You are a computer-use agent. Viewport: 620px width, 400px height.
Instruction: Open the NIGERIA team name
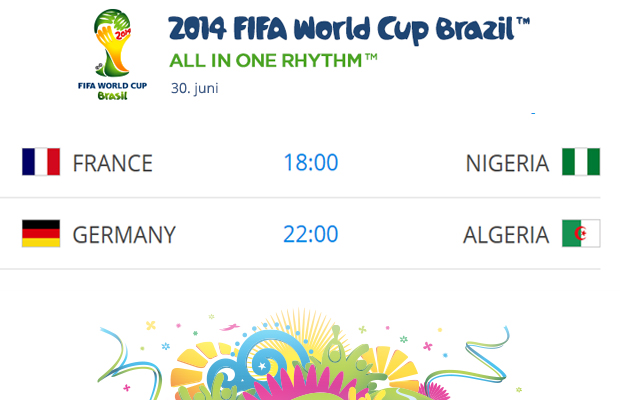[507, 163]
